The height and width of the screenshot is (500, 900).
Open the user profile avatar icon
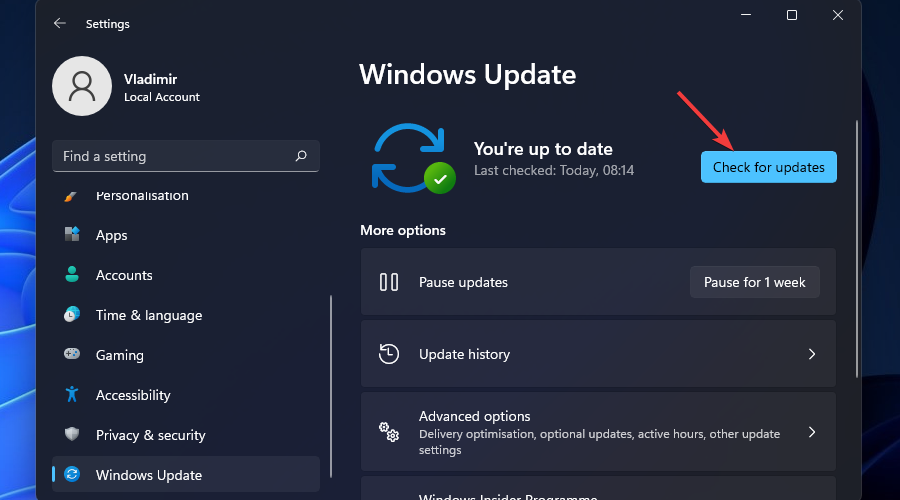click(x=82, y=86)
